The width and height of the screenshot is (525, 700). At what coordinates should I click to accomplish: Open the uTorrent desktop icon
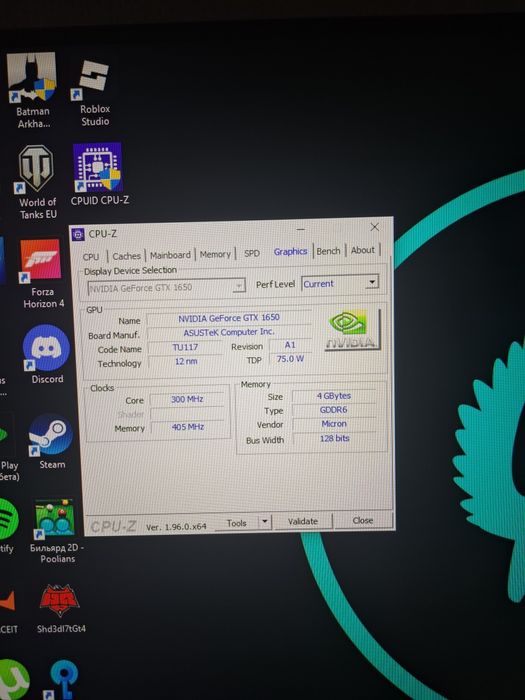(13, 680)
